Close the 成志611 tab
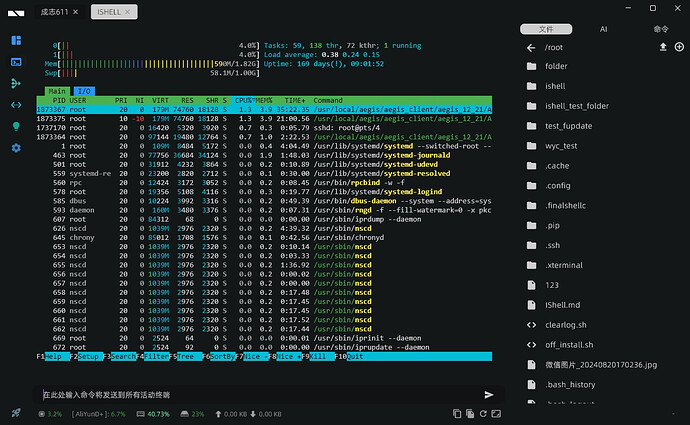Viewport: 690px width, 425px height. (x=76, y=12)
